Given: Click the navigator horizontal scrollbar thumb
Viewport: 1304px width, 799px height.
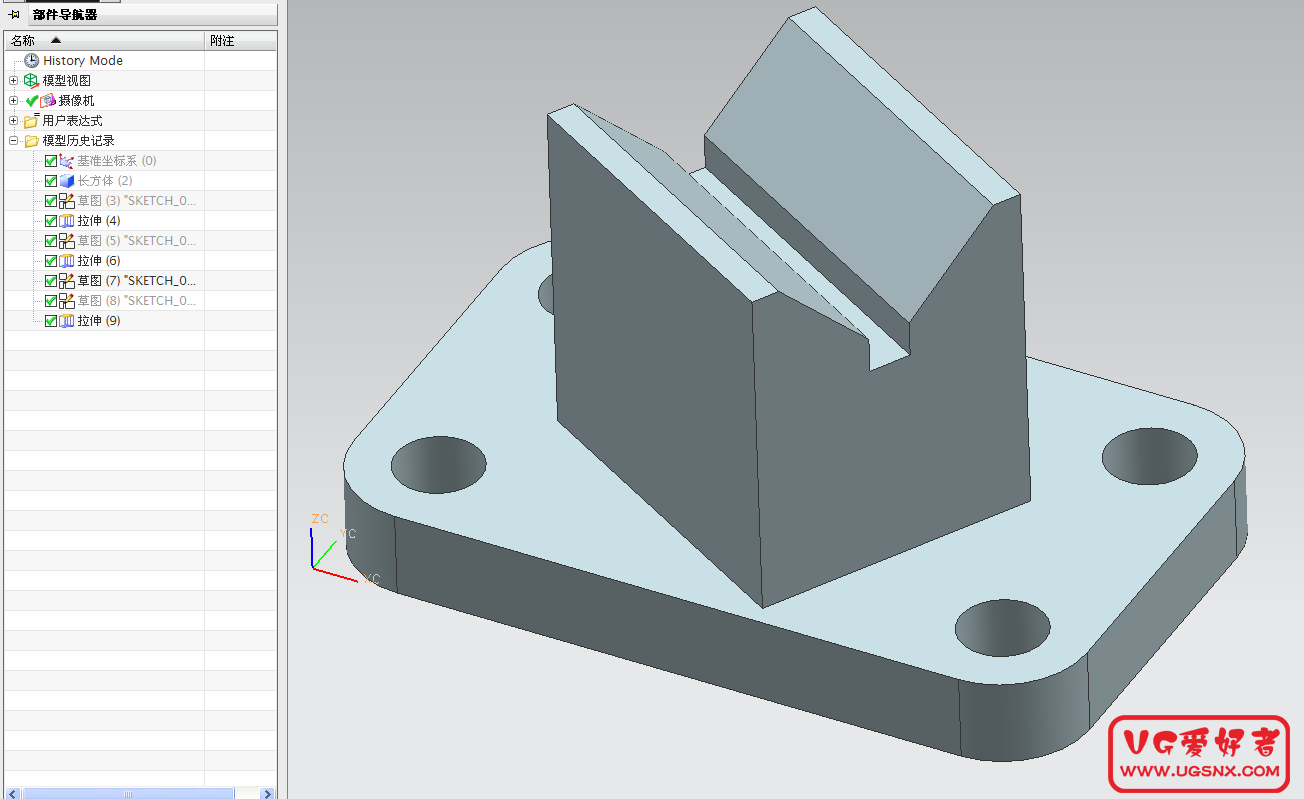Looking at the screenshot, I should click(x=127, y=793).
